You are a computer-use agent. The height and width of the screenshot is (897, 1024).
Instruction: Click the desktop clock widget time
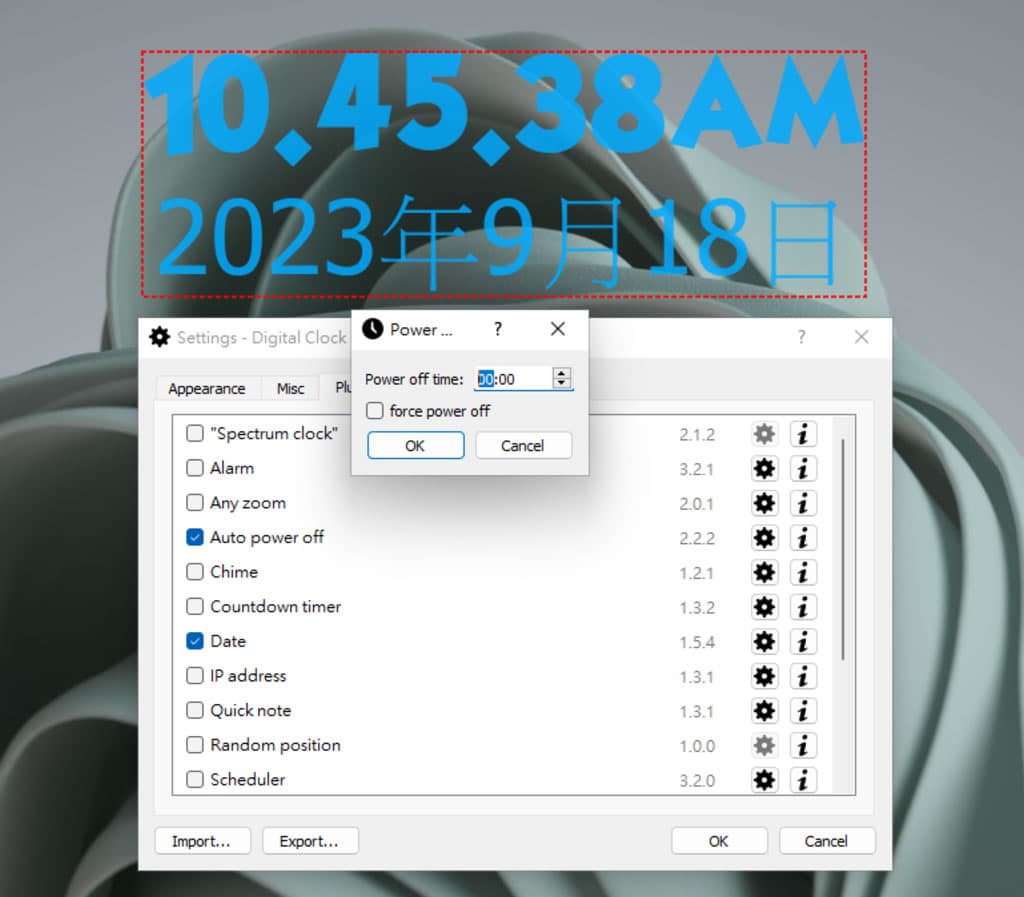(504, 108)
